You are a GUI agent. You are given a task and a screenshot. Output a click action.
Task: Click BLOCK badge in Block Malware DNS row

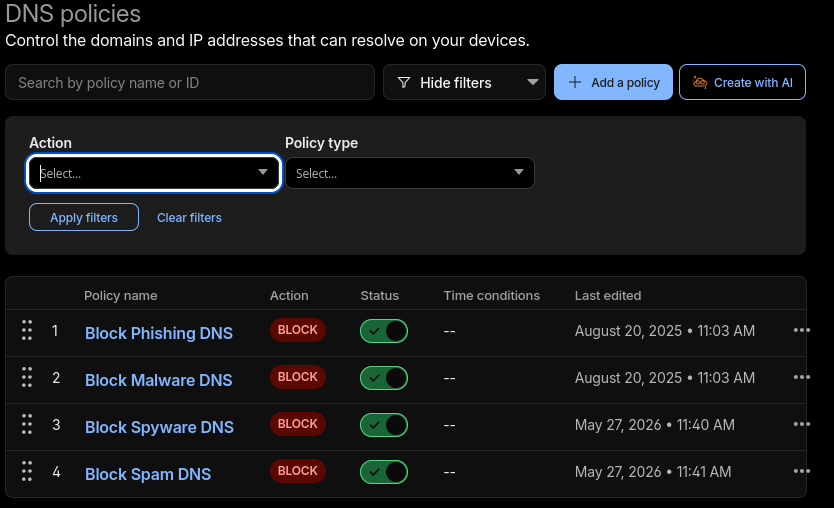pyautogui.click(x=298, y=377)
